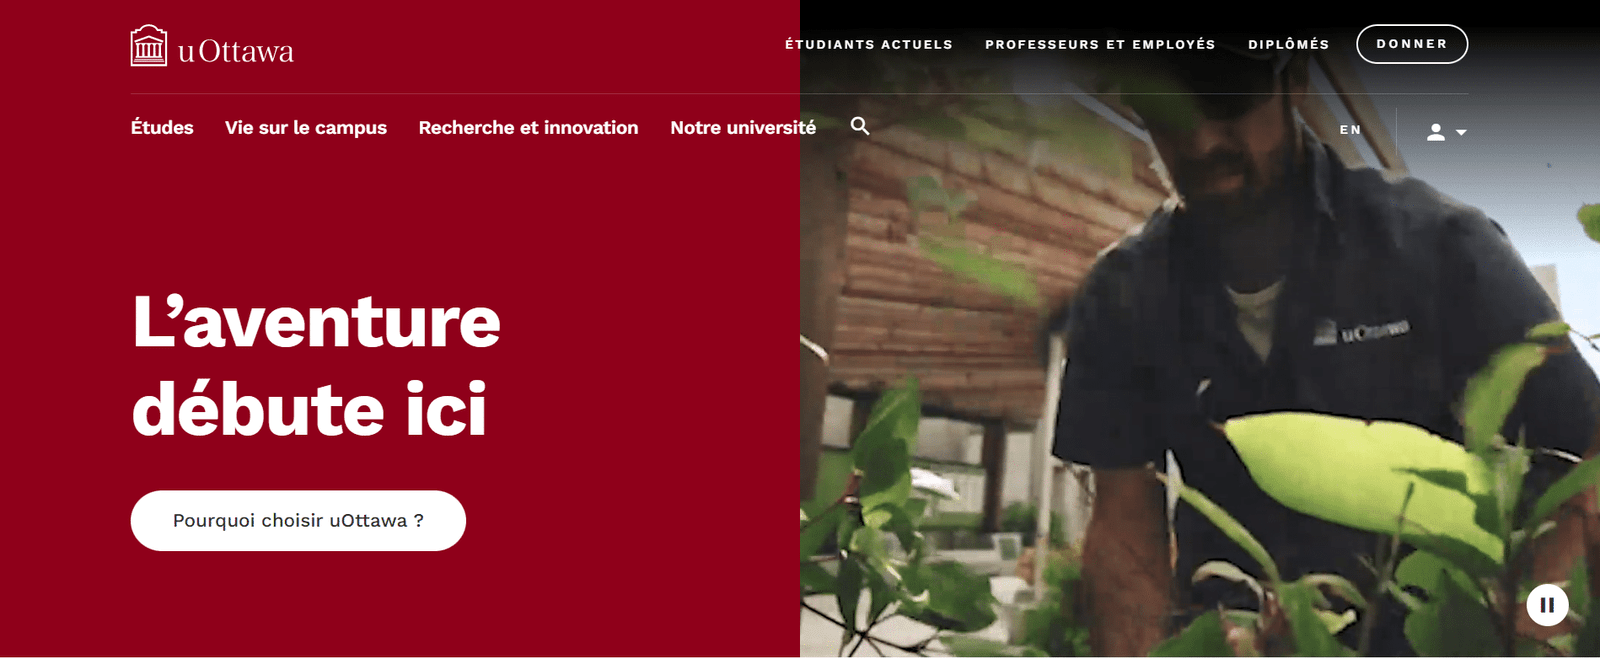Click the user account silhouette icon
Screen dimensions: 1600x658
(x=1436, y=132)
